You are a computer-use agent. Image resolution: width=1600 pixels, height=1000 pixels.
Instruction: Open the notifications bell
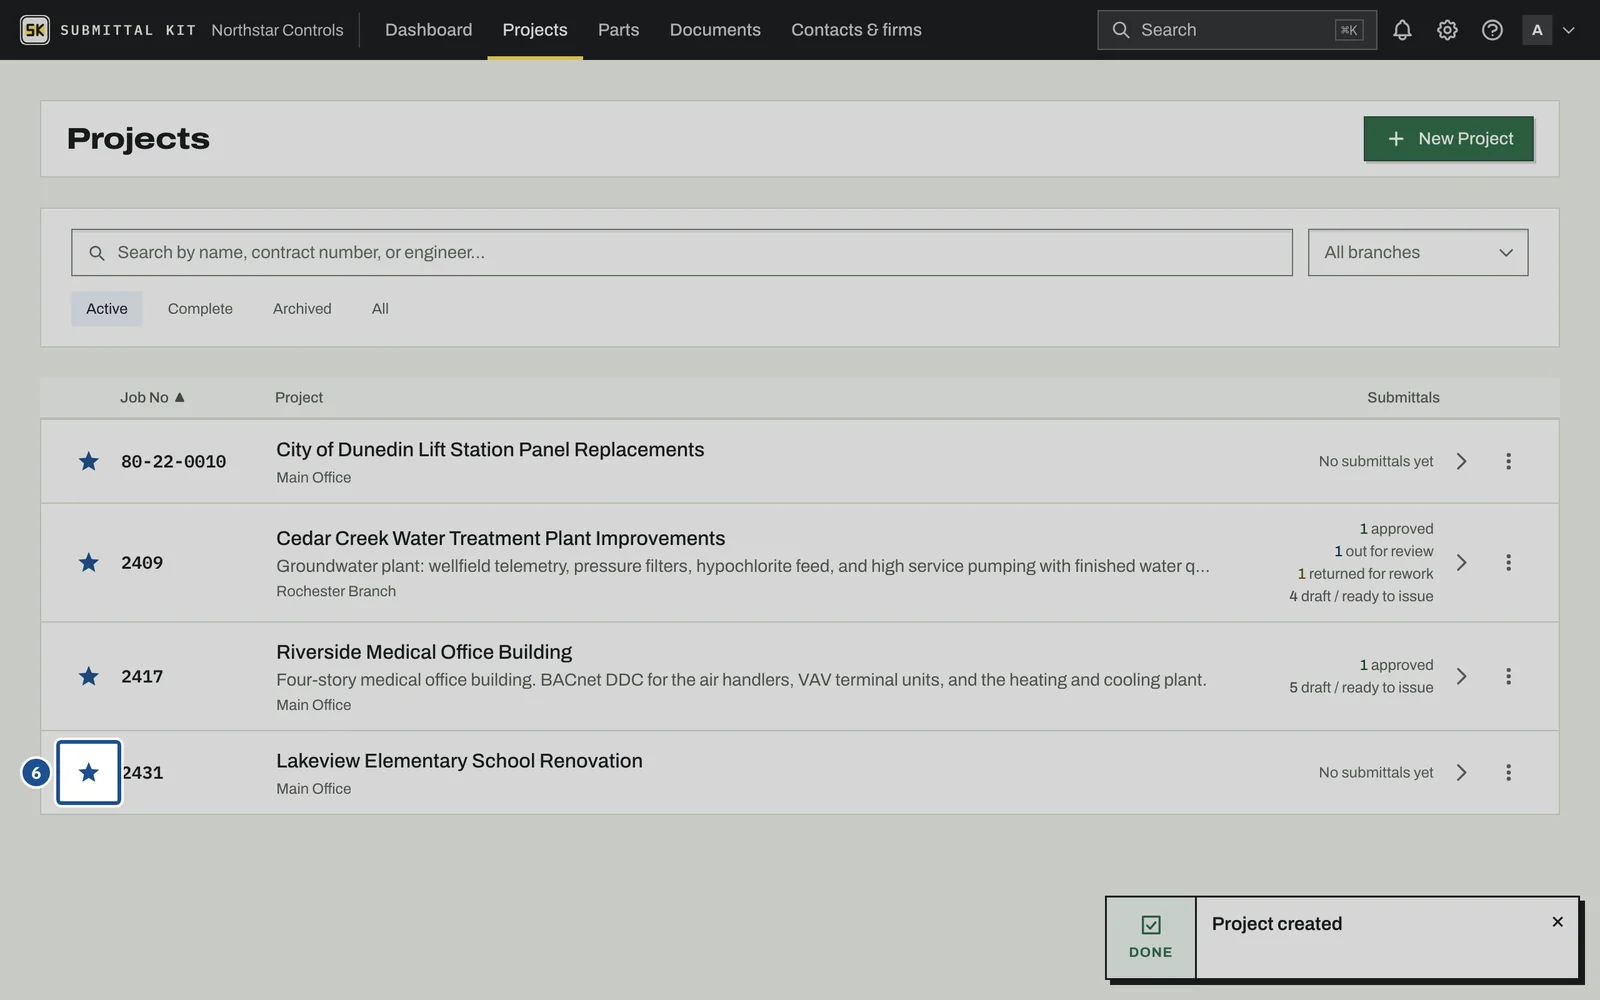(1402, 30)
